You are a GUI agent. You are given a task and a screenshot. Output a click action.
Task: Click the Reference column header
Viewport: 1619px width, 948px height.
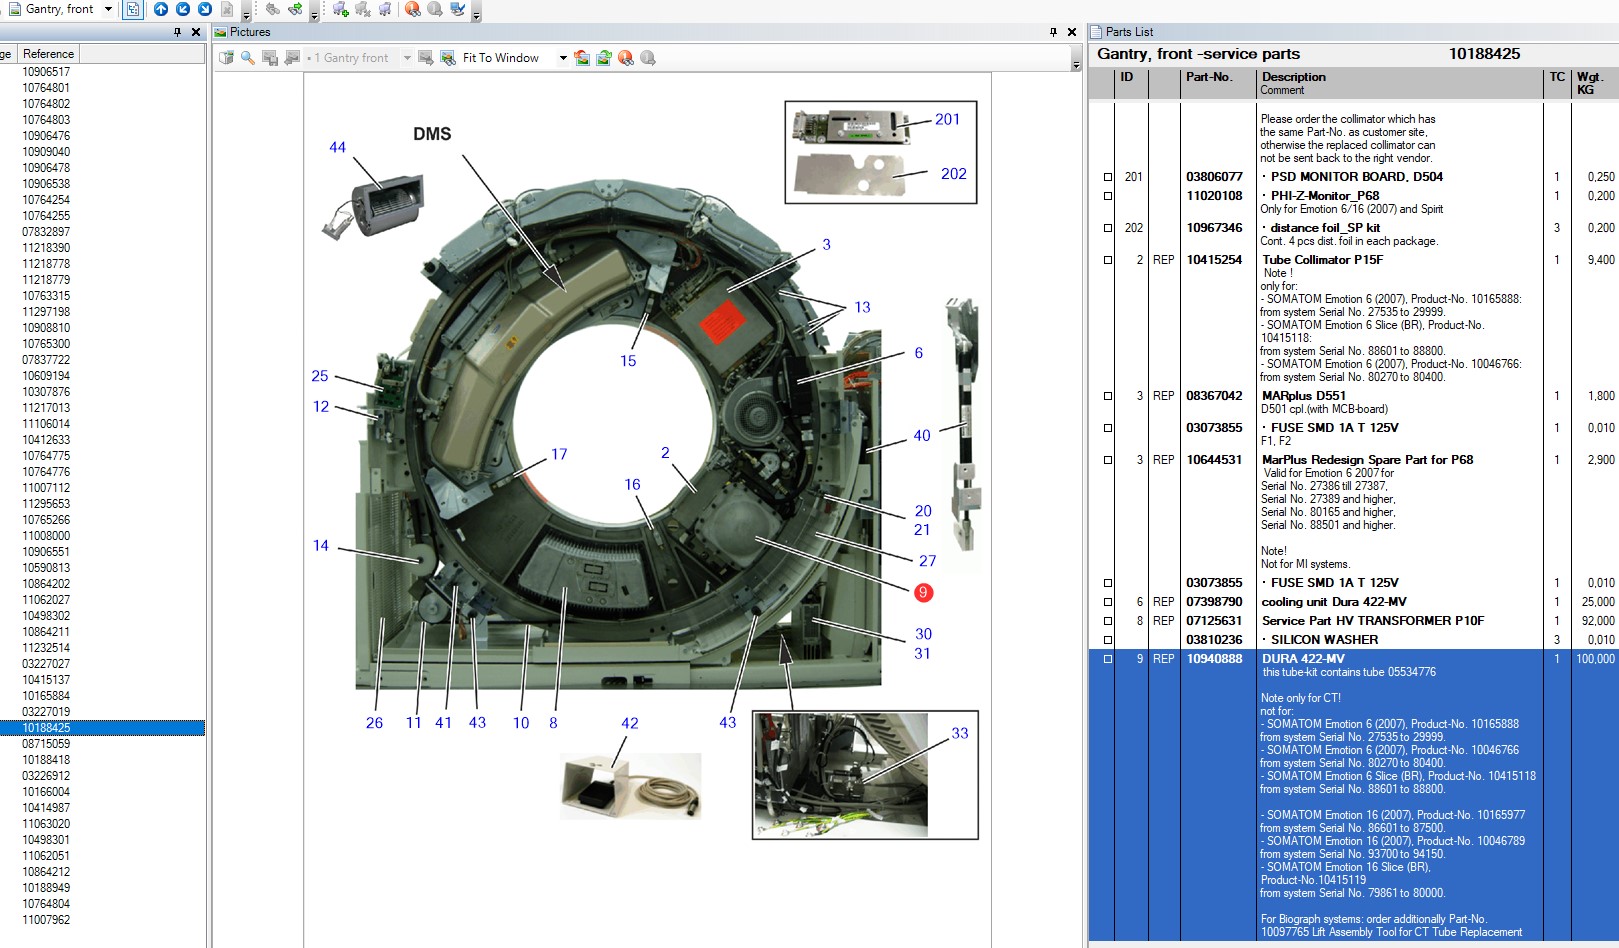pyautogui.click(x=48, y=54)
